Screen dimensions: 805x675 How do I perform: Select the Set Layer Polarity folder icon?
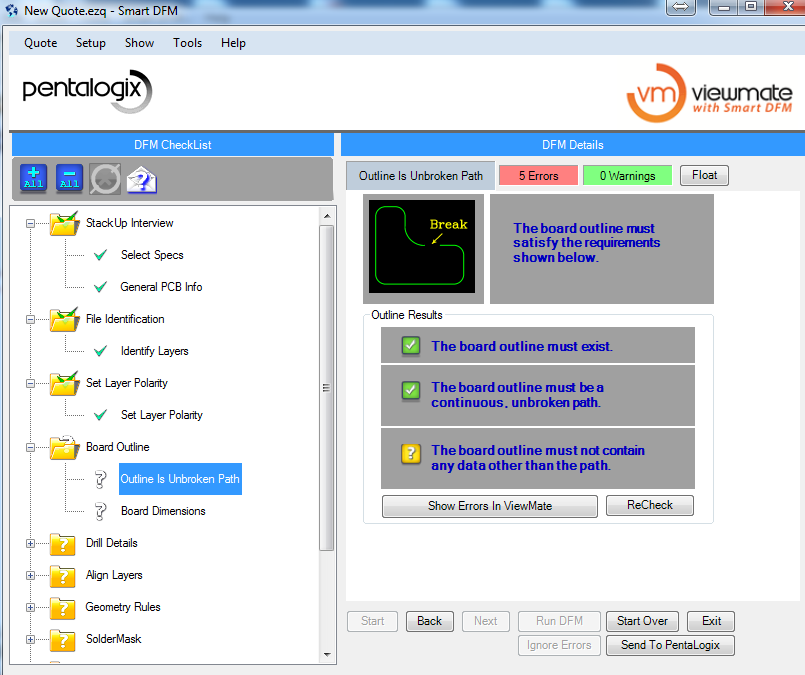click(x=64, y=383)
